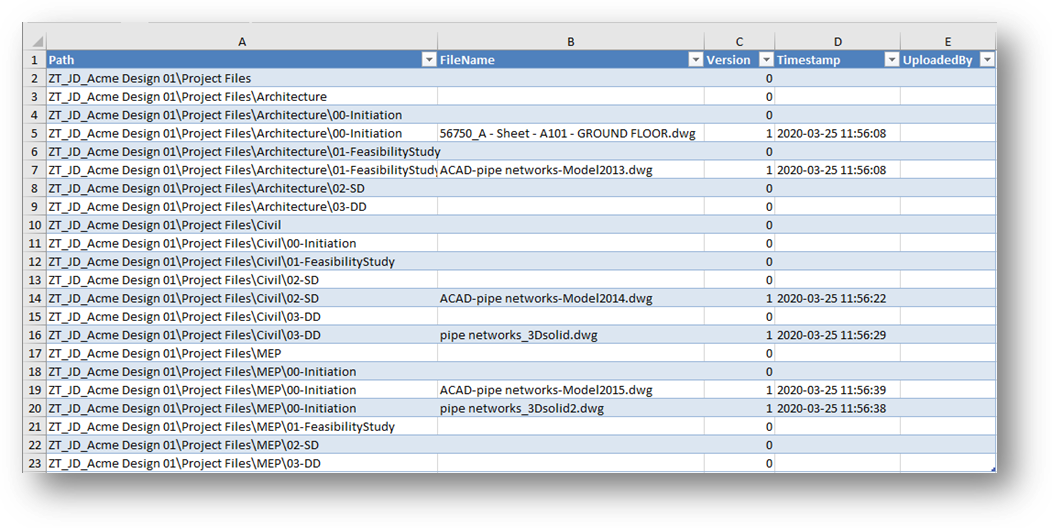This screenshot has width=1052, height=528.
Task: Select column D header
Action: (x=837, y=42)
